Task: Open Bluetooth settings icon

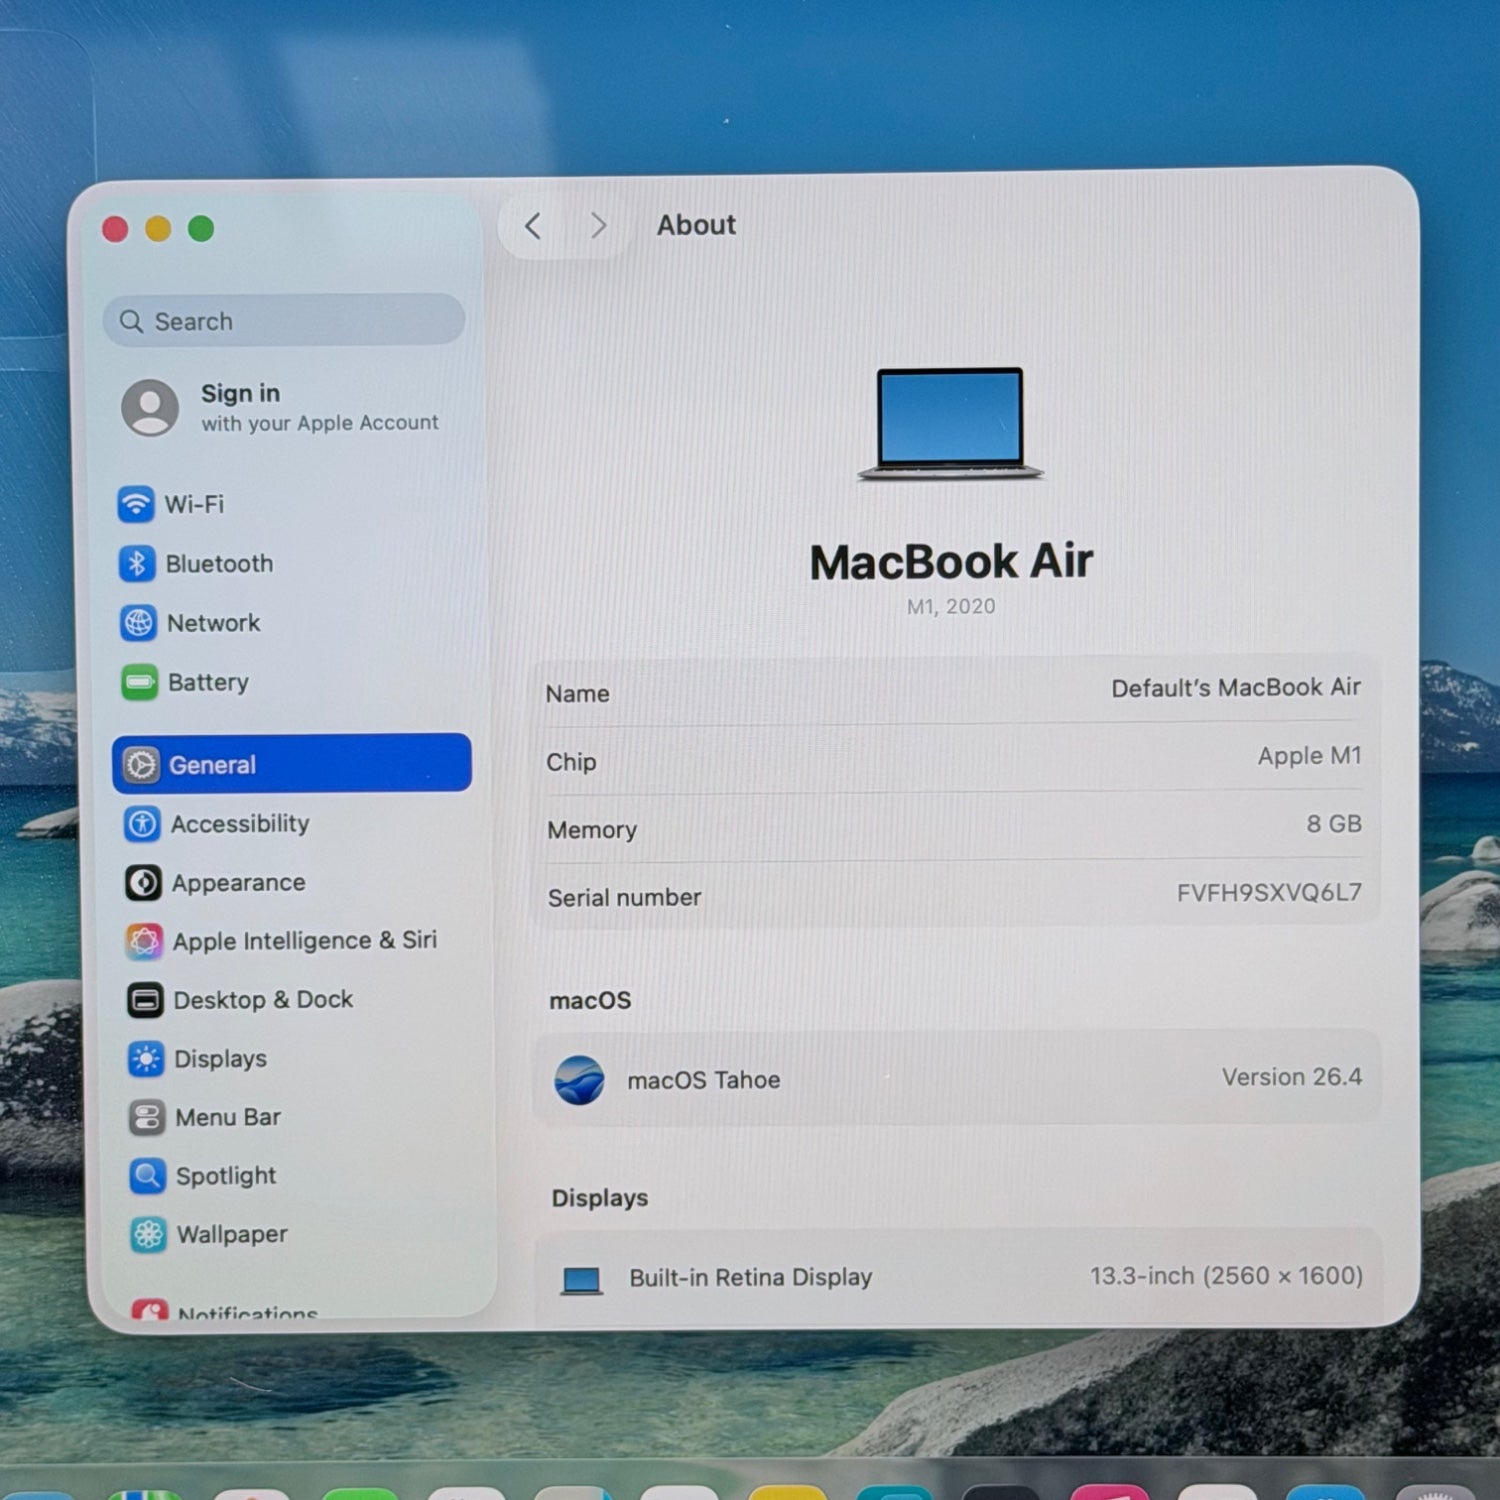Action: pos(137,564)
